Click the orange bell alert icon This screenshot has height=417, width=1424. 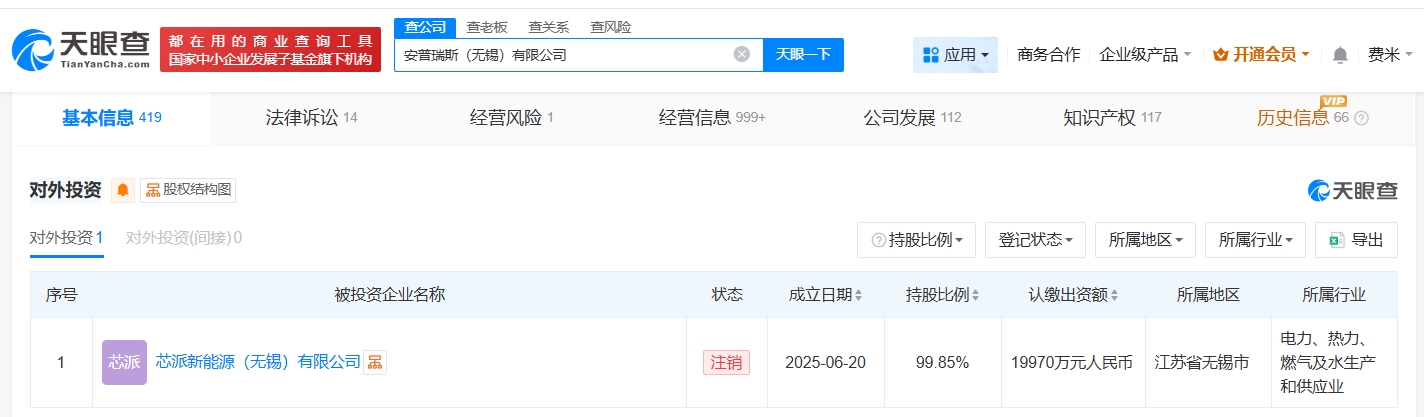coord(123,190)
